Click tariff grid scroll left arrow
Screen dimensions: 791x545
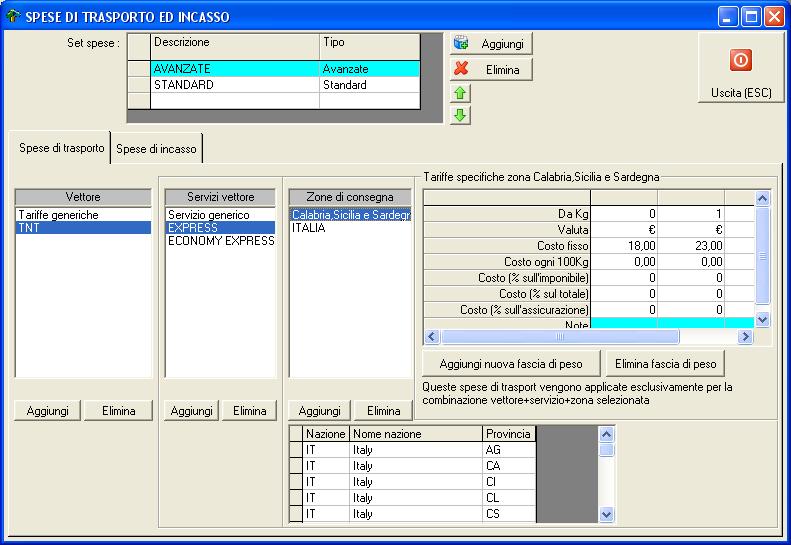432,337
